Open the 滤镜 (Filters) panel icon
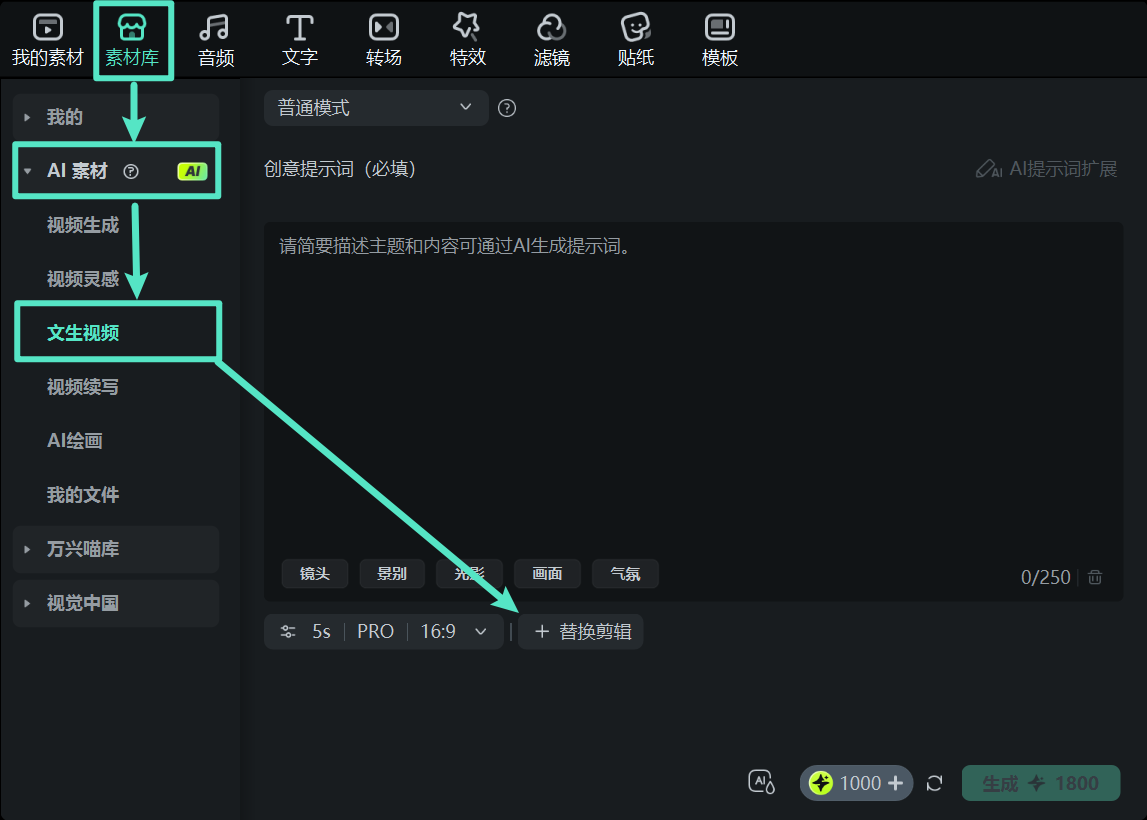The width and height of the screenshot is (1147, 820). [551, 38]
